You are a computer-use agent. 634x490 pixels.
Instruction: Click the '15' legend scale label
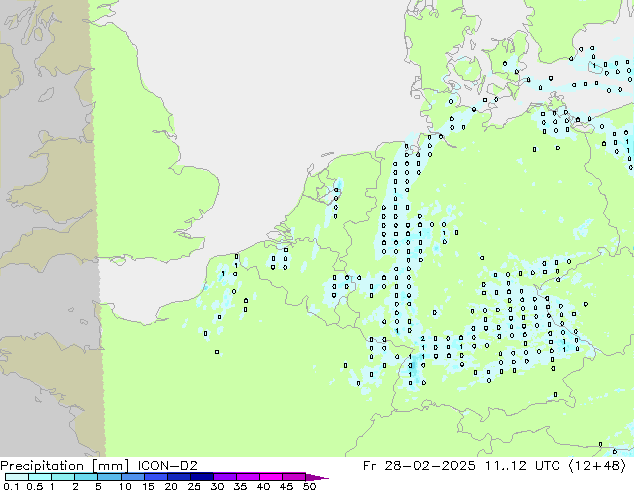pos(148,486)
